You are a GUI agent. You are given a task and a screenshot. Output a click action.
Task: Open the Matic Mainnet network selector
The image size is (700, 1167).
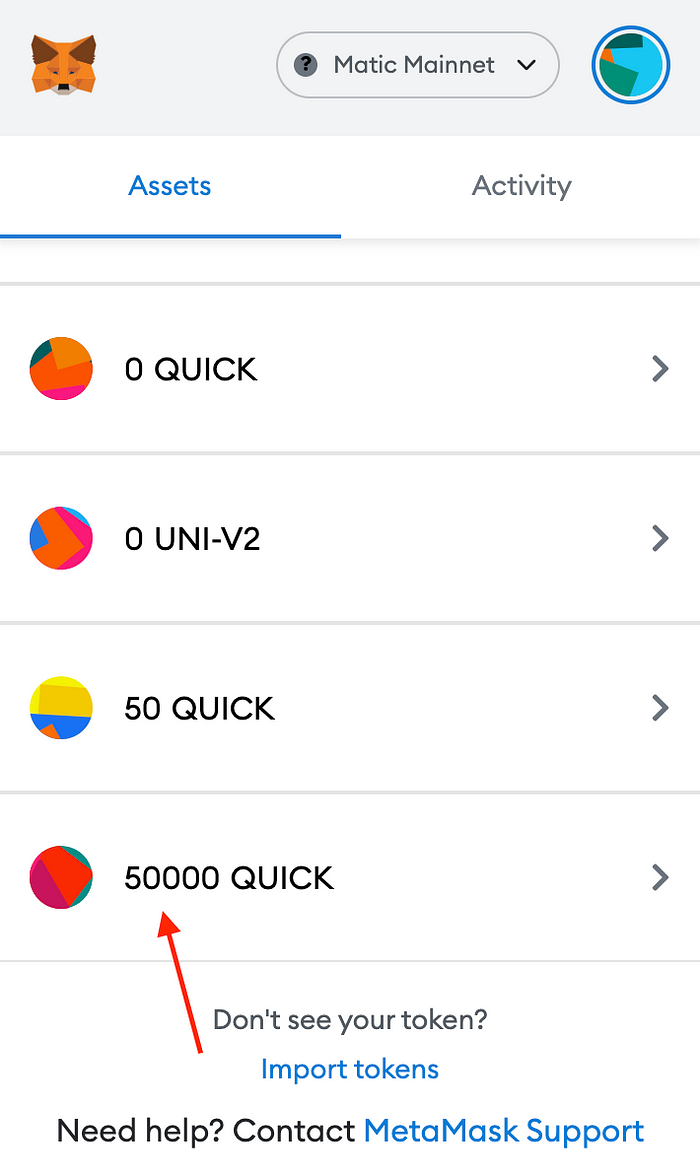point(417,65)
